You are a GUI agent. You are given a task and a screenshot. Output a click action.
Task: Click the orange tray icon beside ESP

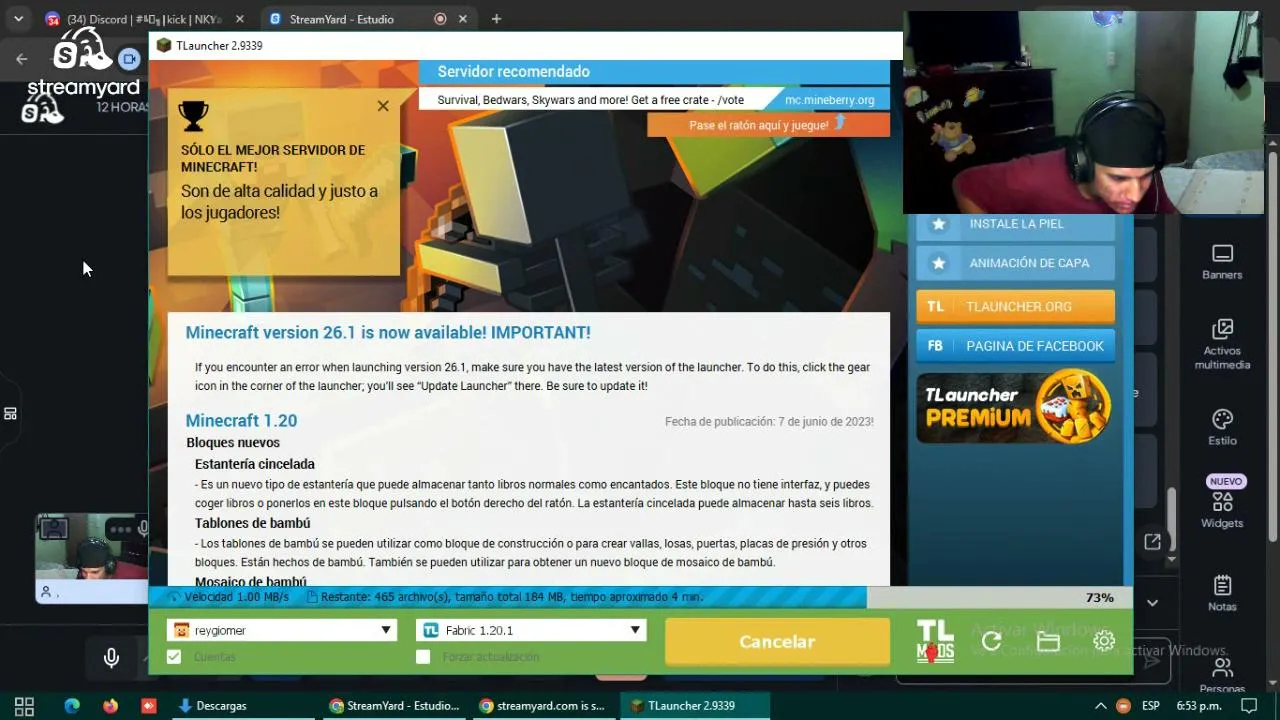(1124, 706)
